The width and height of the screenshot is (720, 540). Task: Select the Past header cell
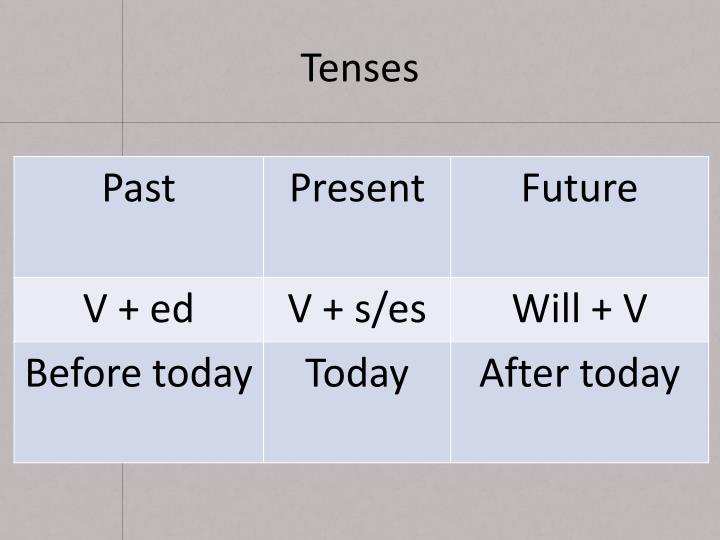pyautogui.click(x=139, y=217)
